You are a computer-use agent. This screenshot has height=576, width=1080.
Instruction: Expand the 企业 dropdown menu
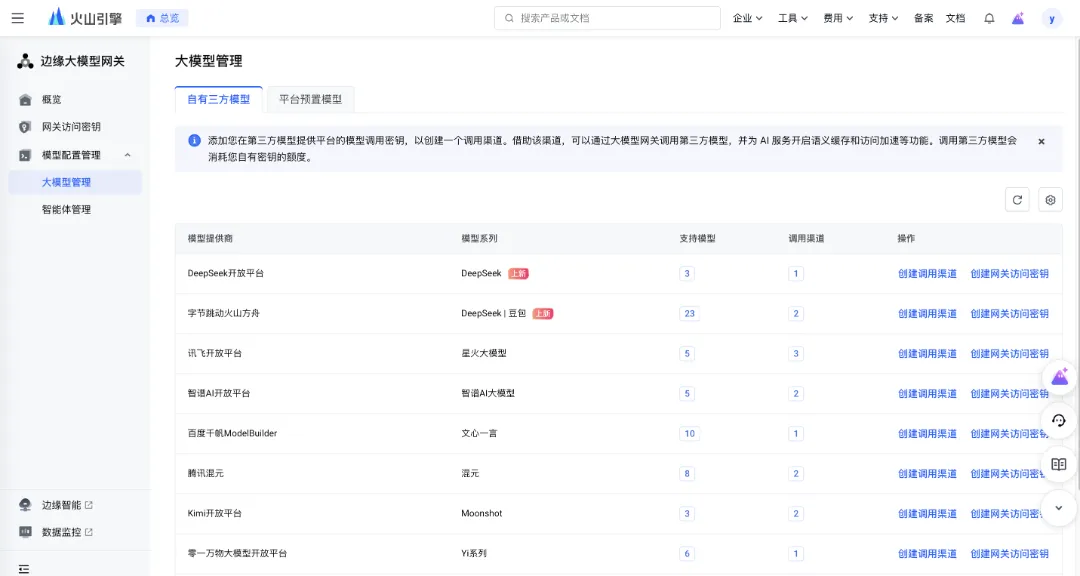[747, 18]
